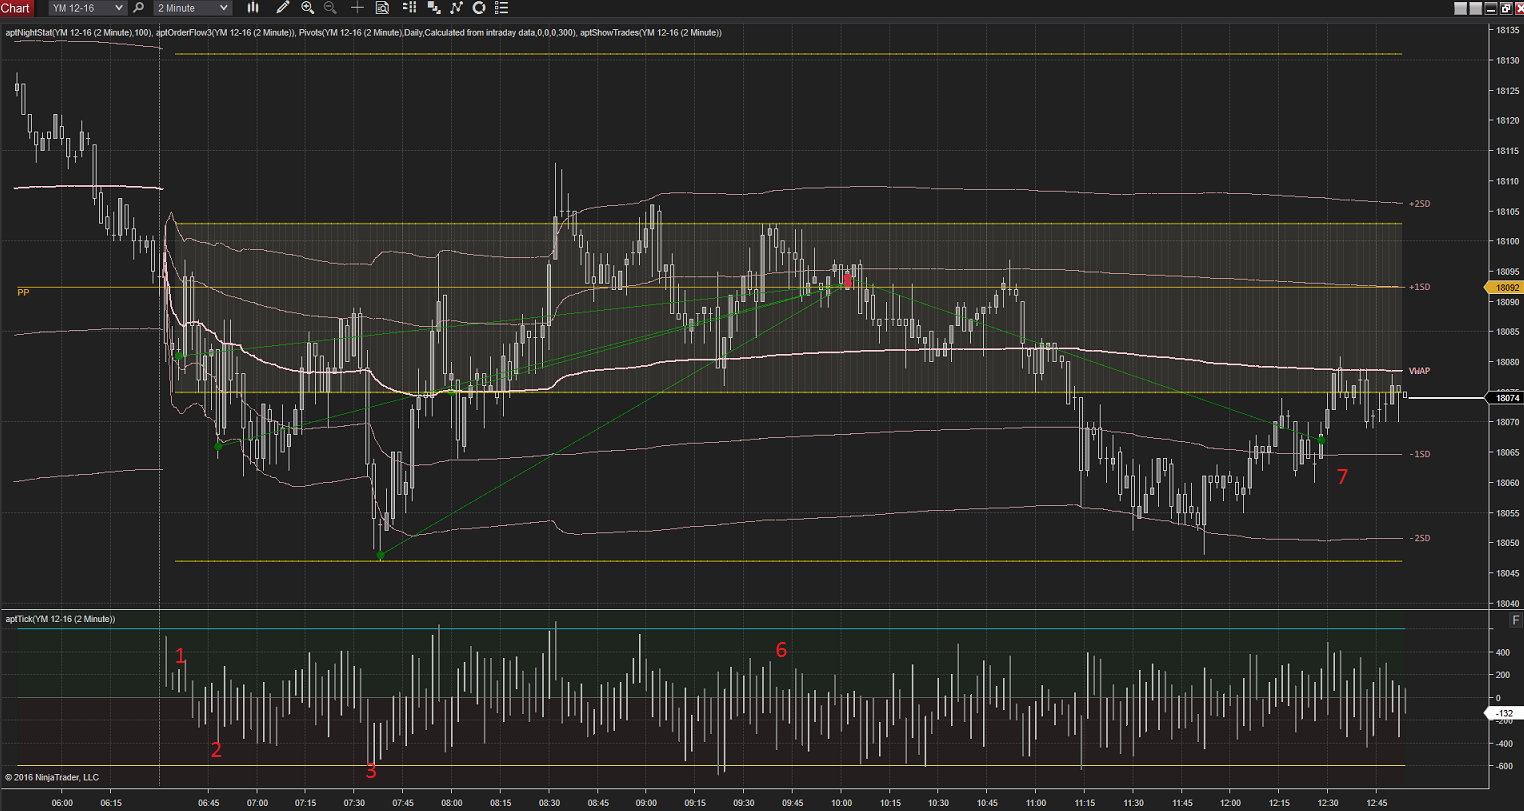Image resolution: width=1524 pixels, height=811 pixels.
Task: Click the +1SD band label
Action: (x=1419, y=287)
